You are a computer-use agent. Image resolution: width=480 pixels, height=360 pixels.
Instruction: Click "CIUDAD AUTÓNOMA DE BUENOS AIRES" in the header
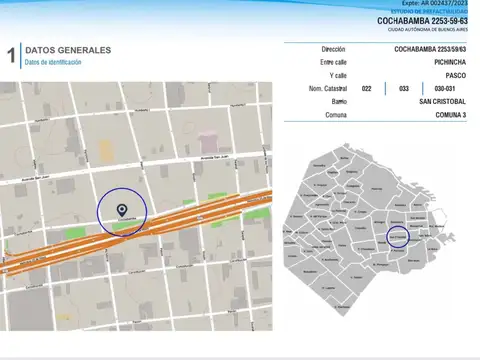point(427,30)
